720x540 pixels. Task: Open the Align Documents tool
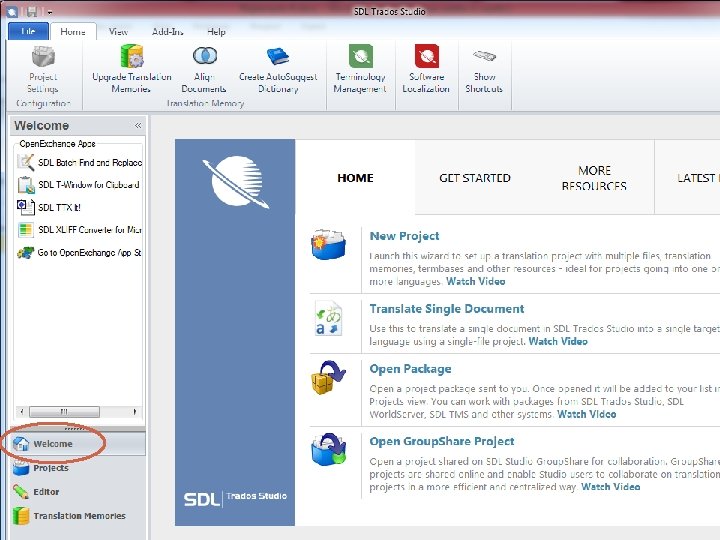pyautogui.click(x=204, y=69)
